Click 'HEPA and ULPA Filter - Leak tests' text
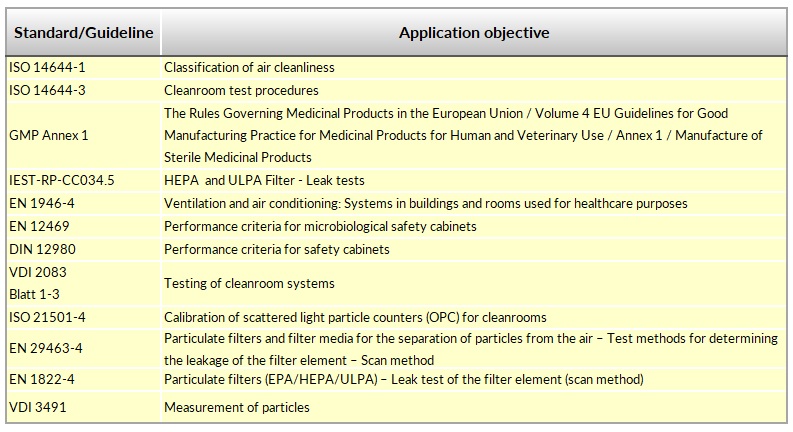 (264, 181)
